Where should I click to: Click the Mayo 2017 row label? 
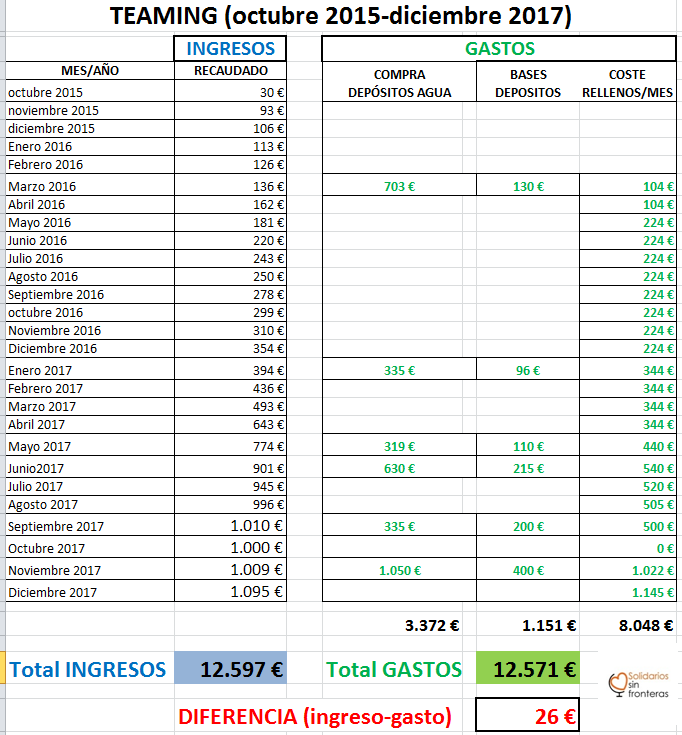click(x=90, y=446)
